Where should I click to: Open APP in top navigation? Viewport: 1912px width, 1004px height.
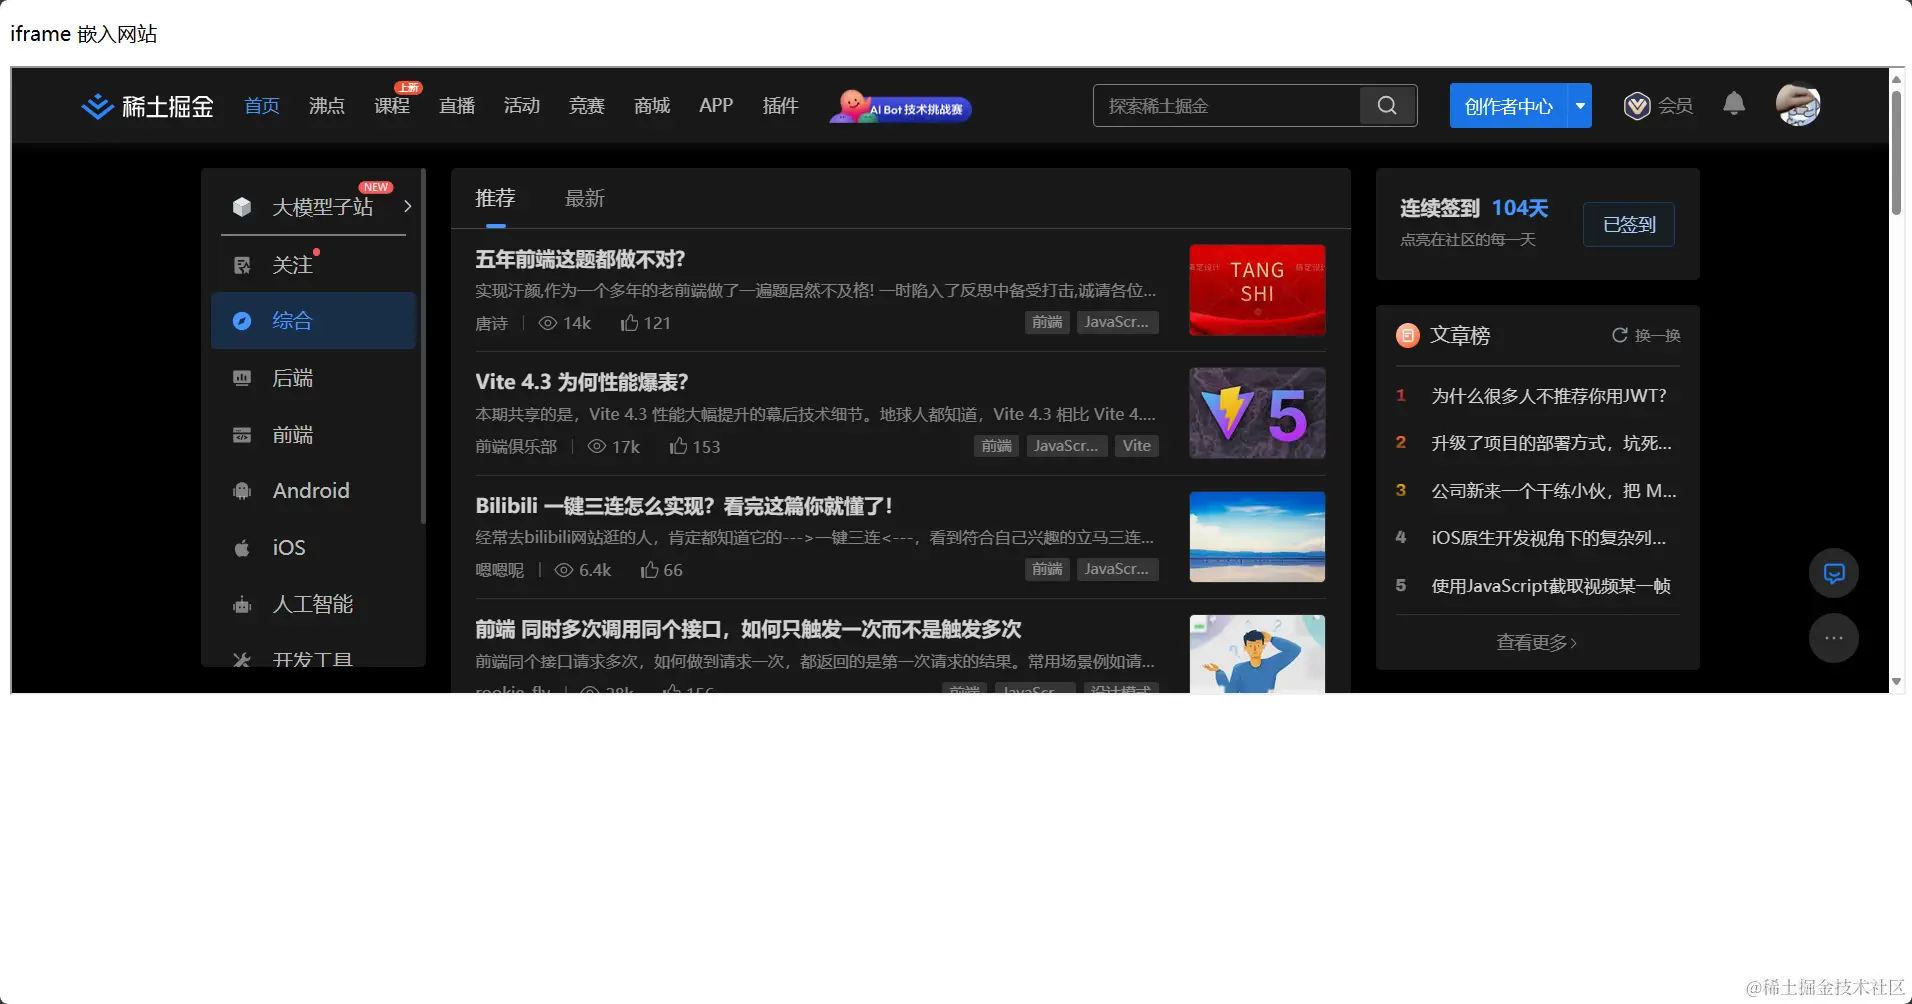(716, 105)
